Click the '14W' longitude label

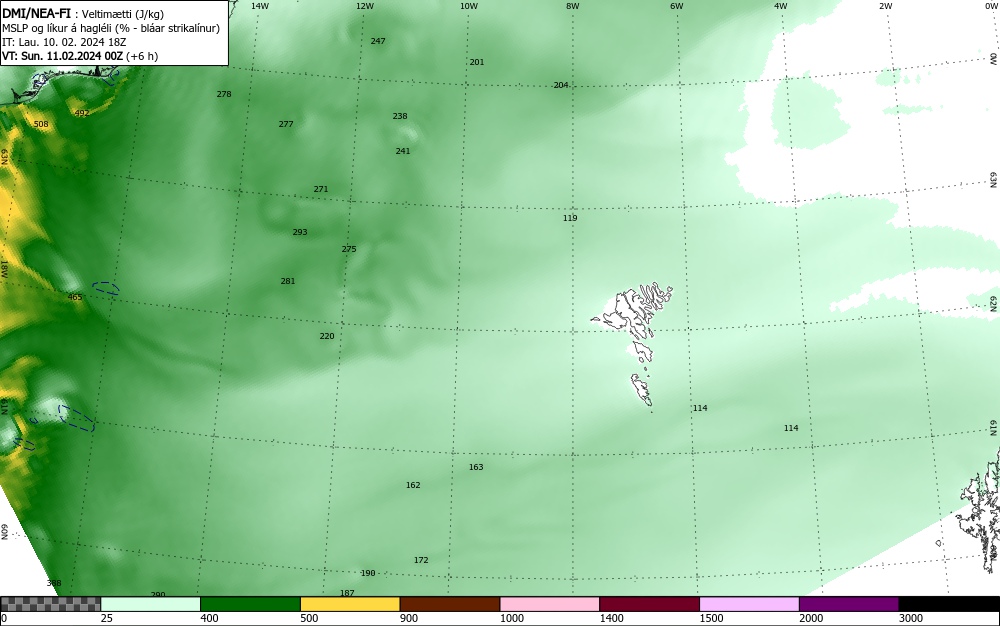[x=260, y=6]
